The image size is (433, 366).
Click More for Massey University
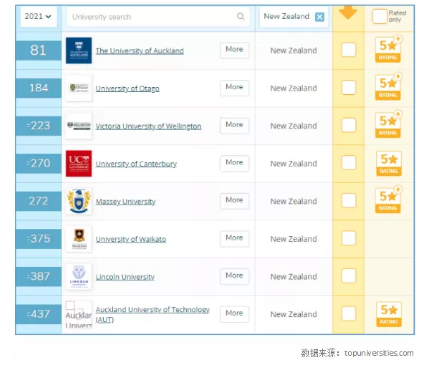(234, 201)
